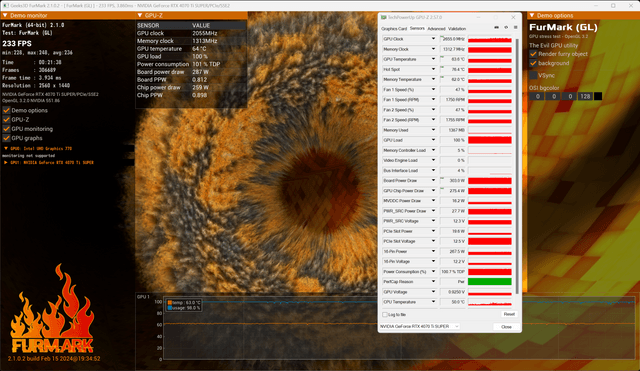Open the GPU Temperature sensor dropdown

(433, 59)
